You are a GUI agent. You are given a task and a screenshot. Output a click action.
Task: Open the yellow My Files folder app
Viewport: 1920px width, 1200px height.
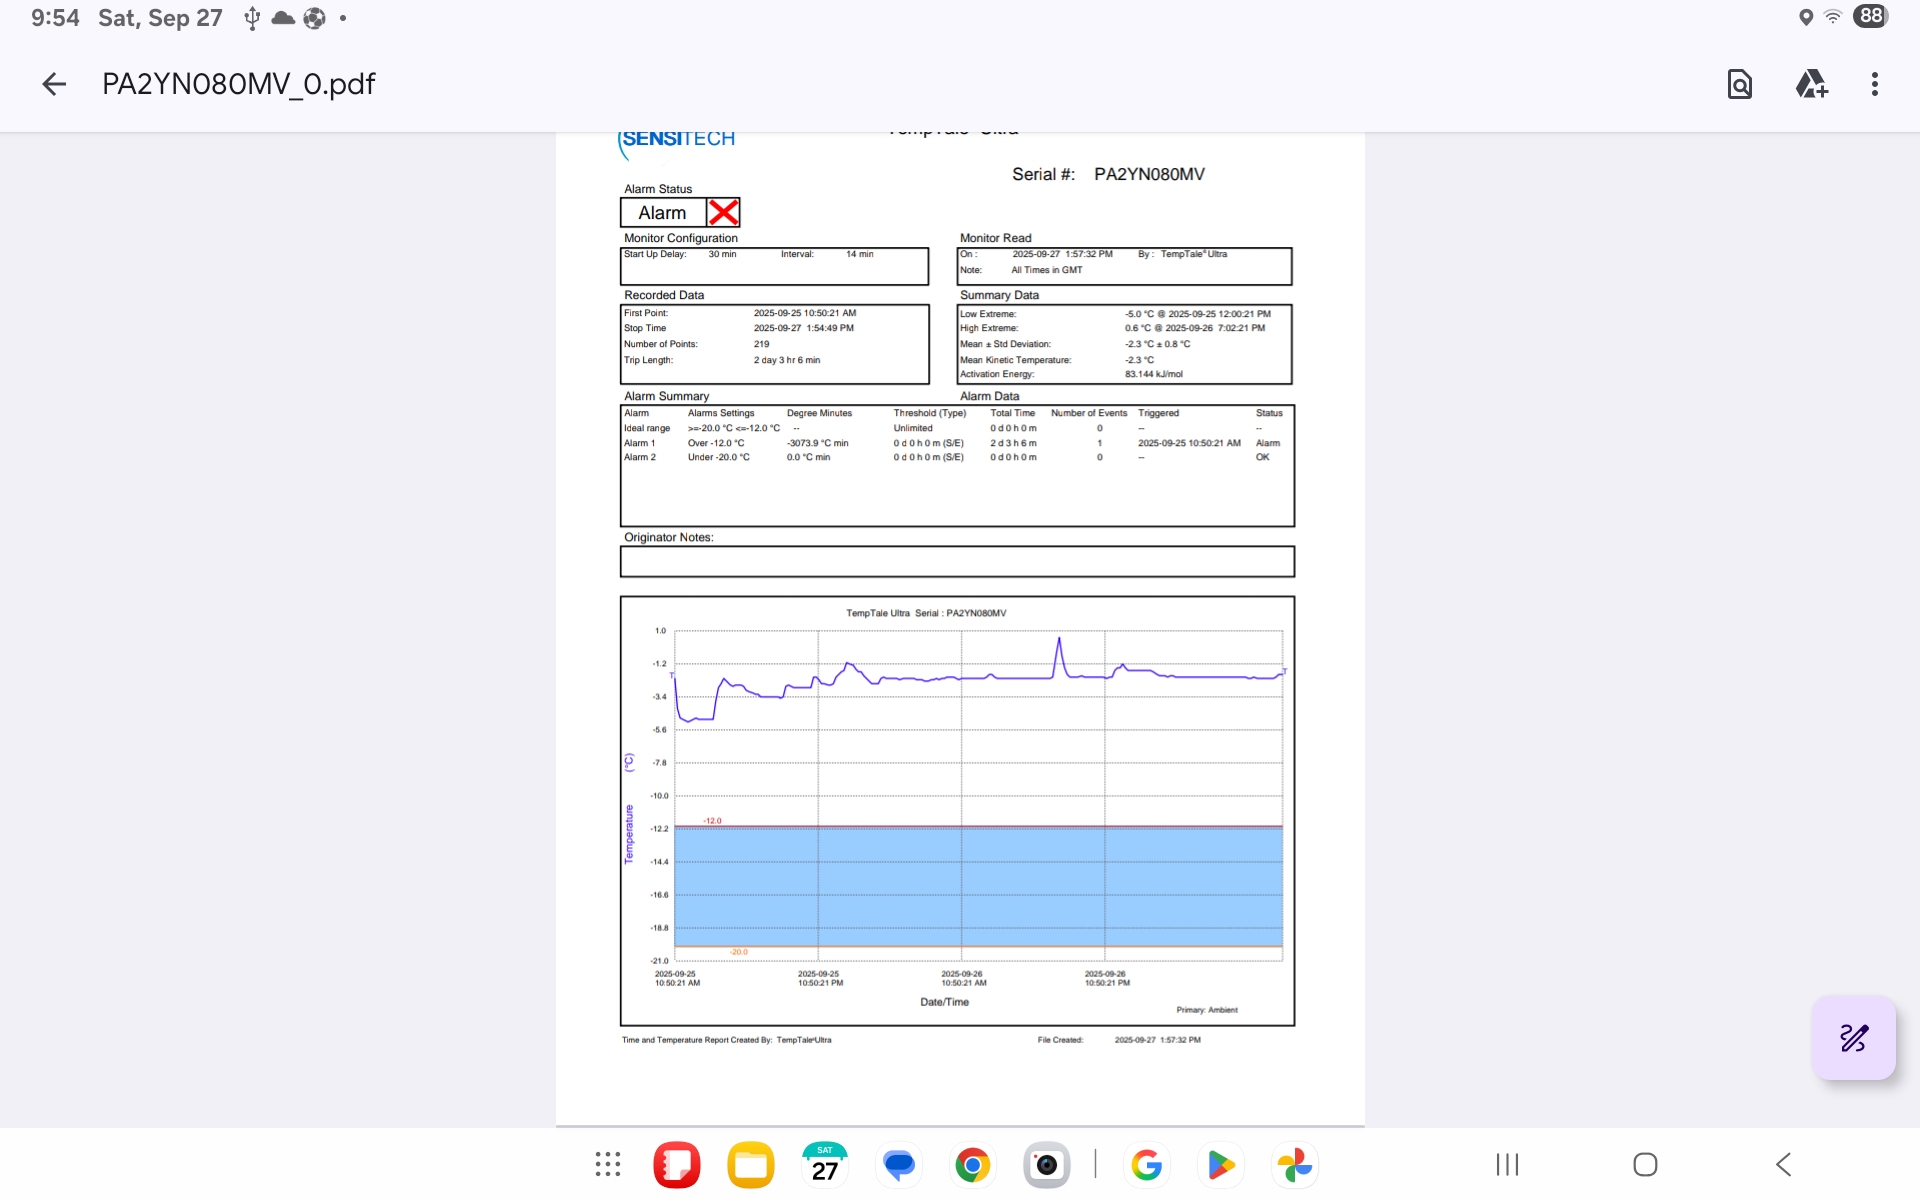click(751, 1164)
